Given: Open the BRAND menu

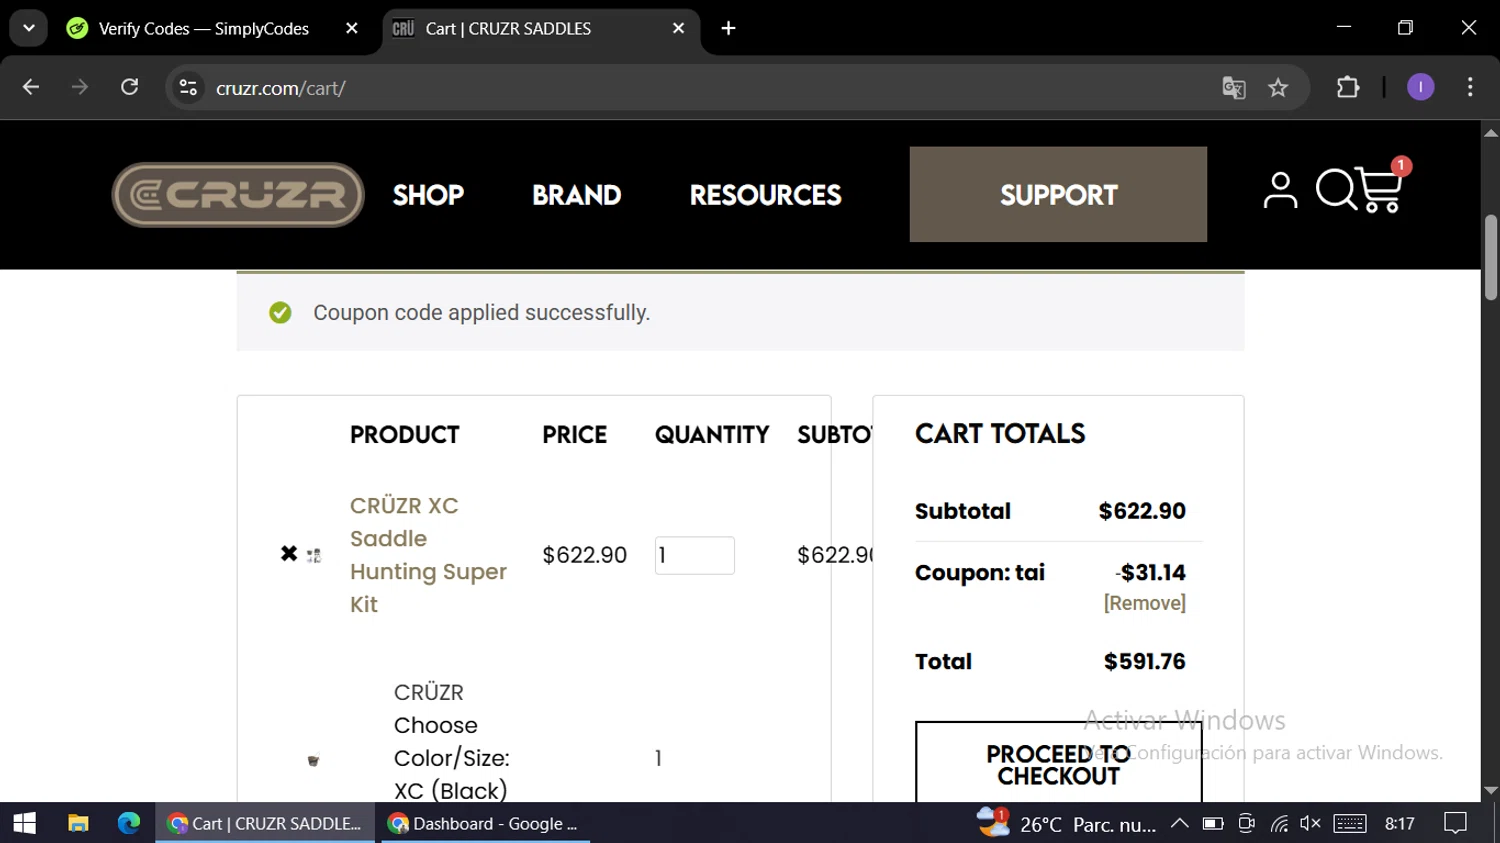Looking at the screenshot, I should coord(576,195).
